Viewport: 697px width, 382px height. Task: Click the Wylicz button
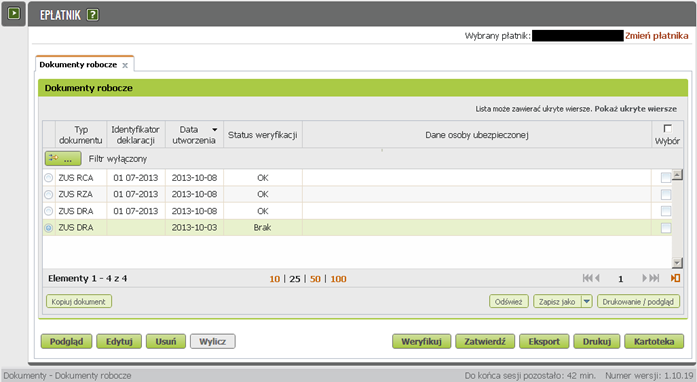(x=212, y=342)
